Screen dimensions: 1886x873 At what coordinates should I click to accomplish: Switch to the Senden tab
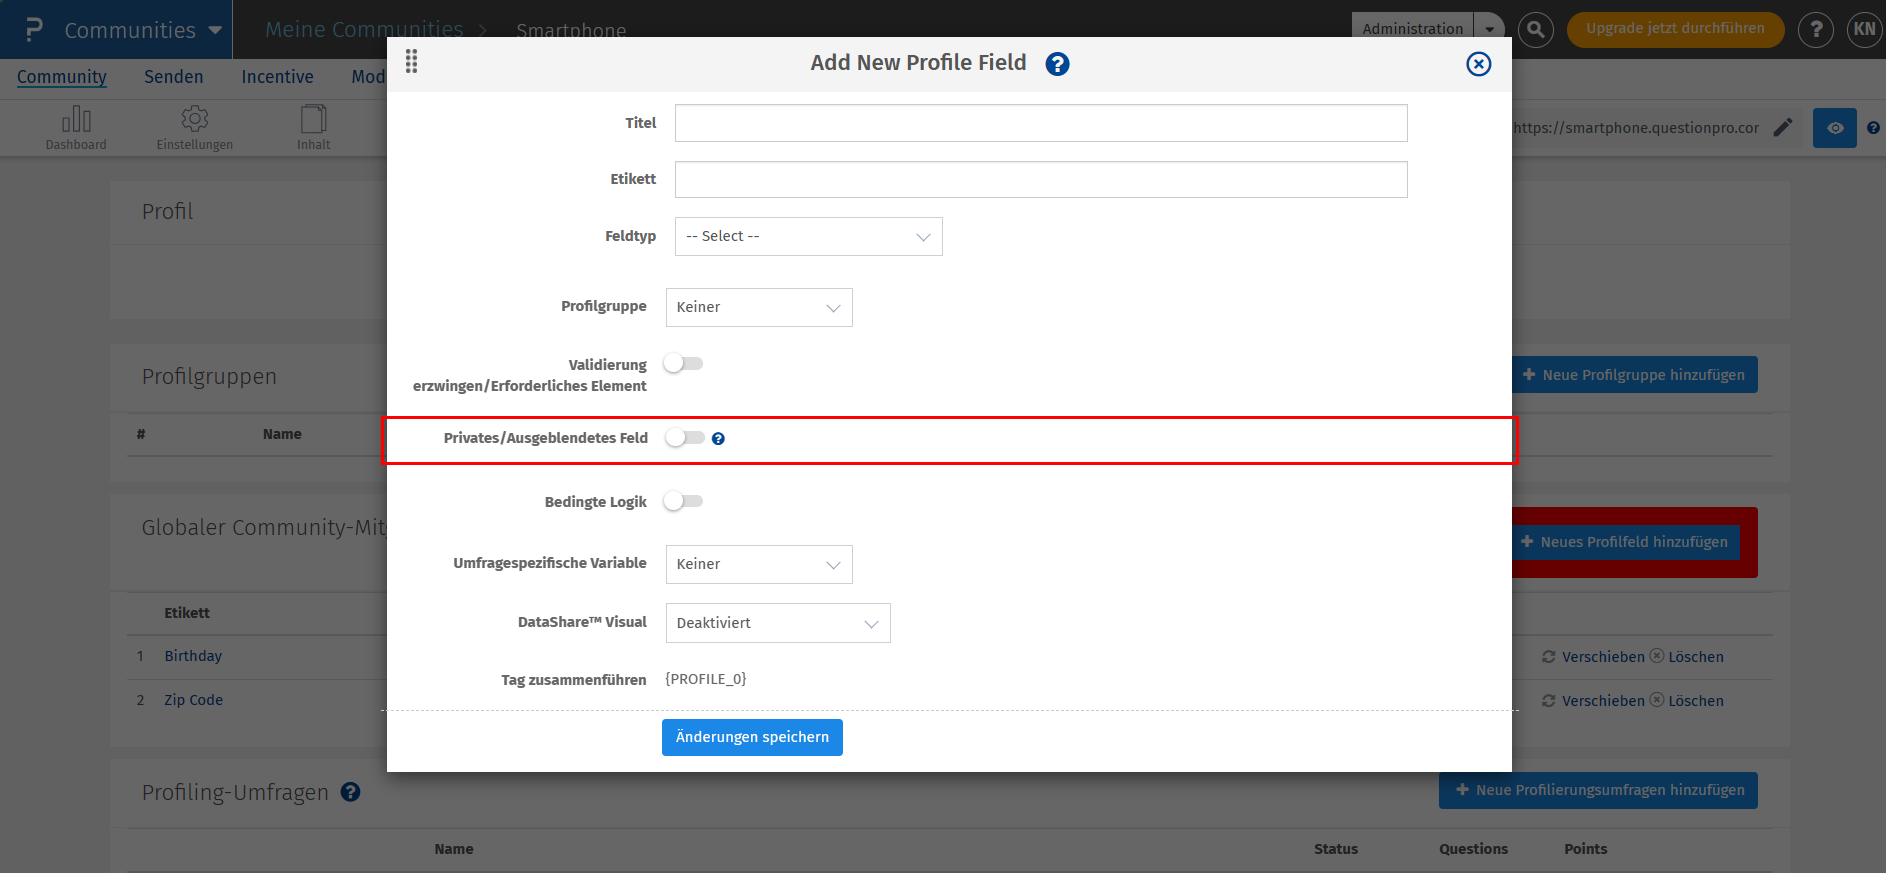click(x=174, y=77)
